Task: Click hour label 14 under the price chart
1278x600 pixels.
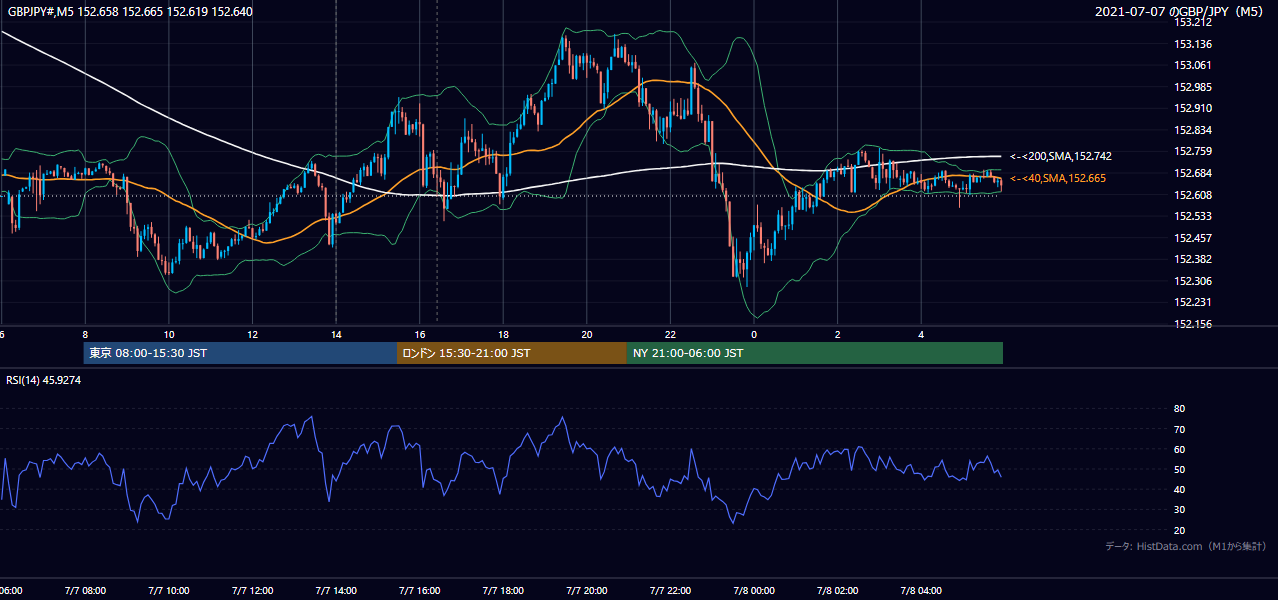Action: [336, 334]
